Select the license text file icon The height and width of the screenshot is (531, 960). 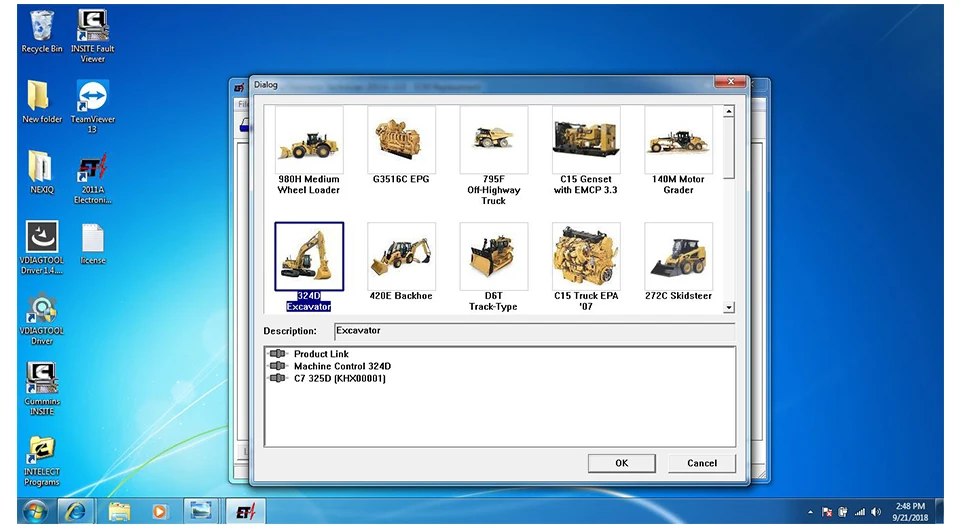(92, 243)
